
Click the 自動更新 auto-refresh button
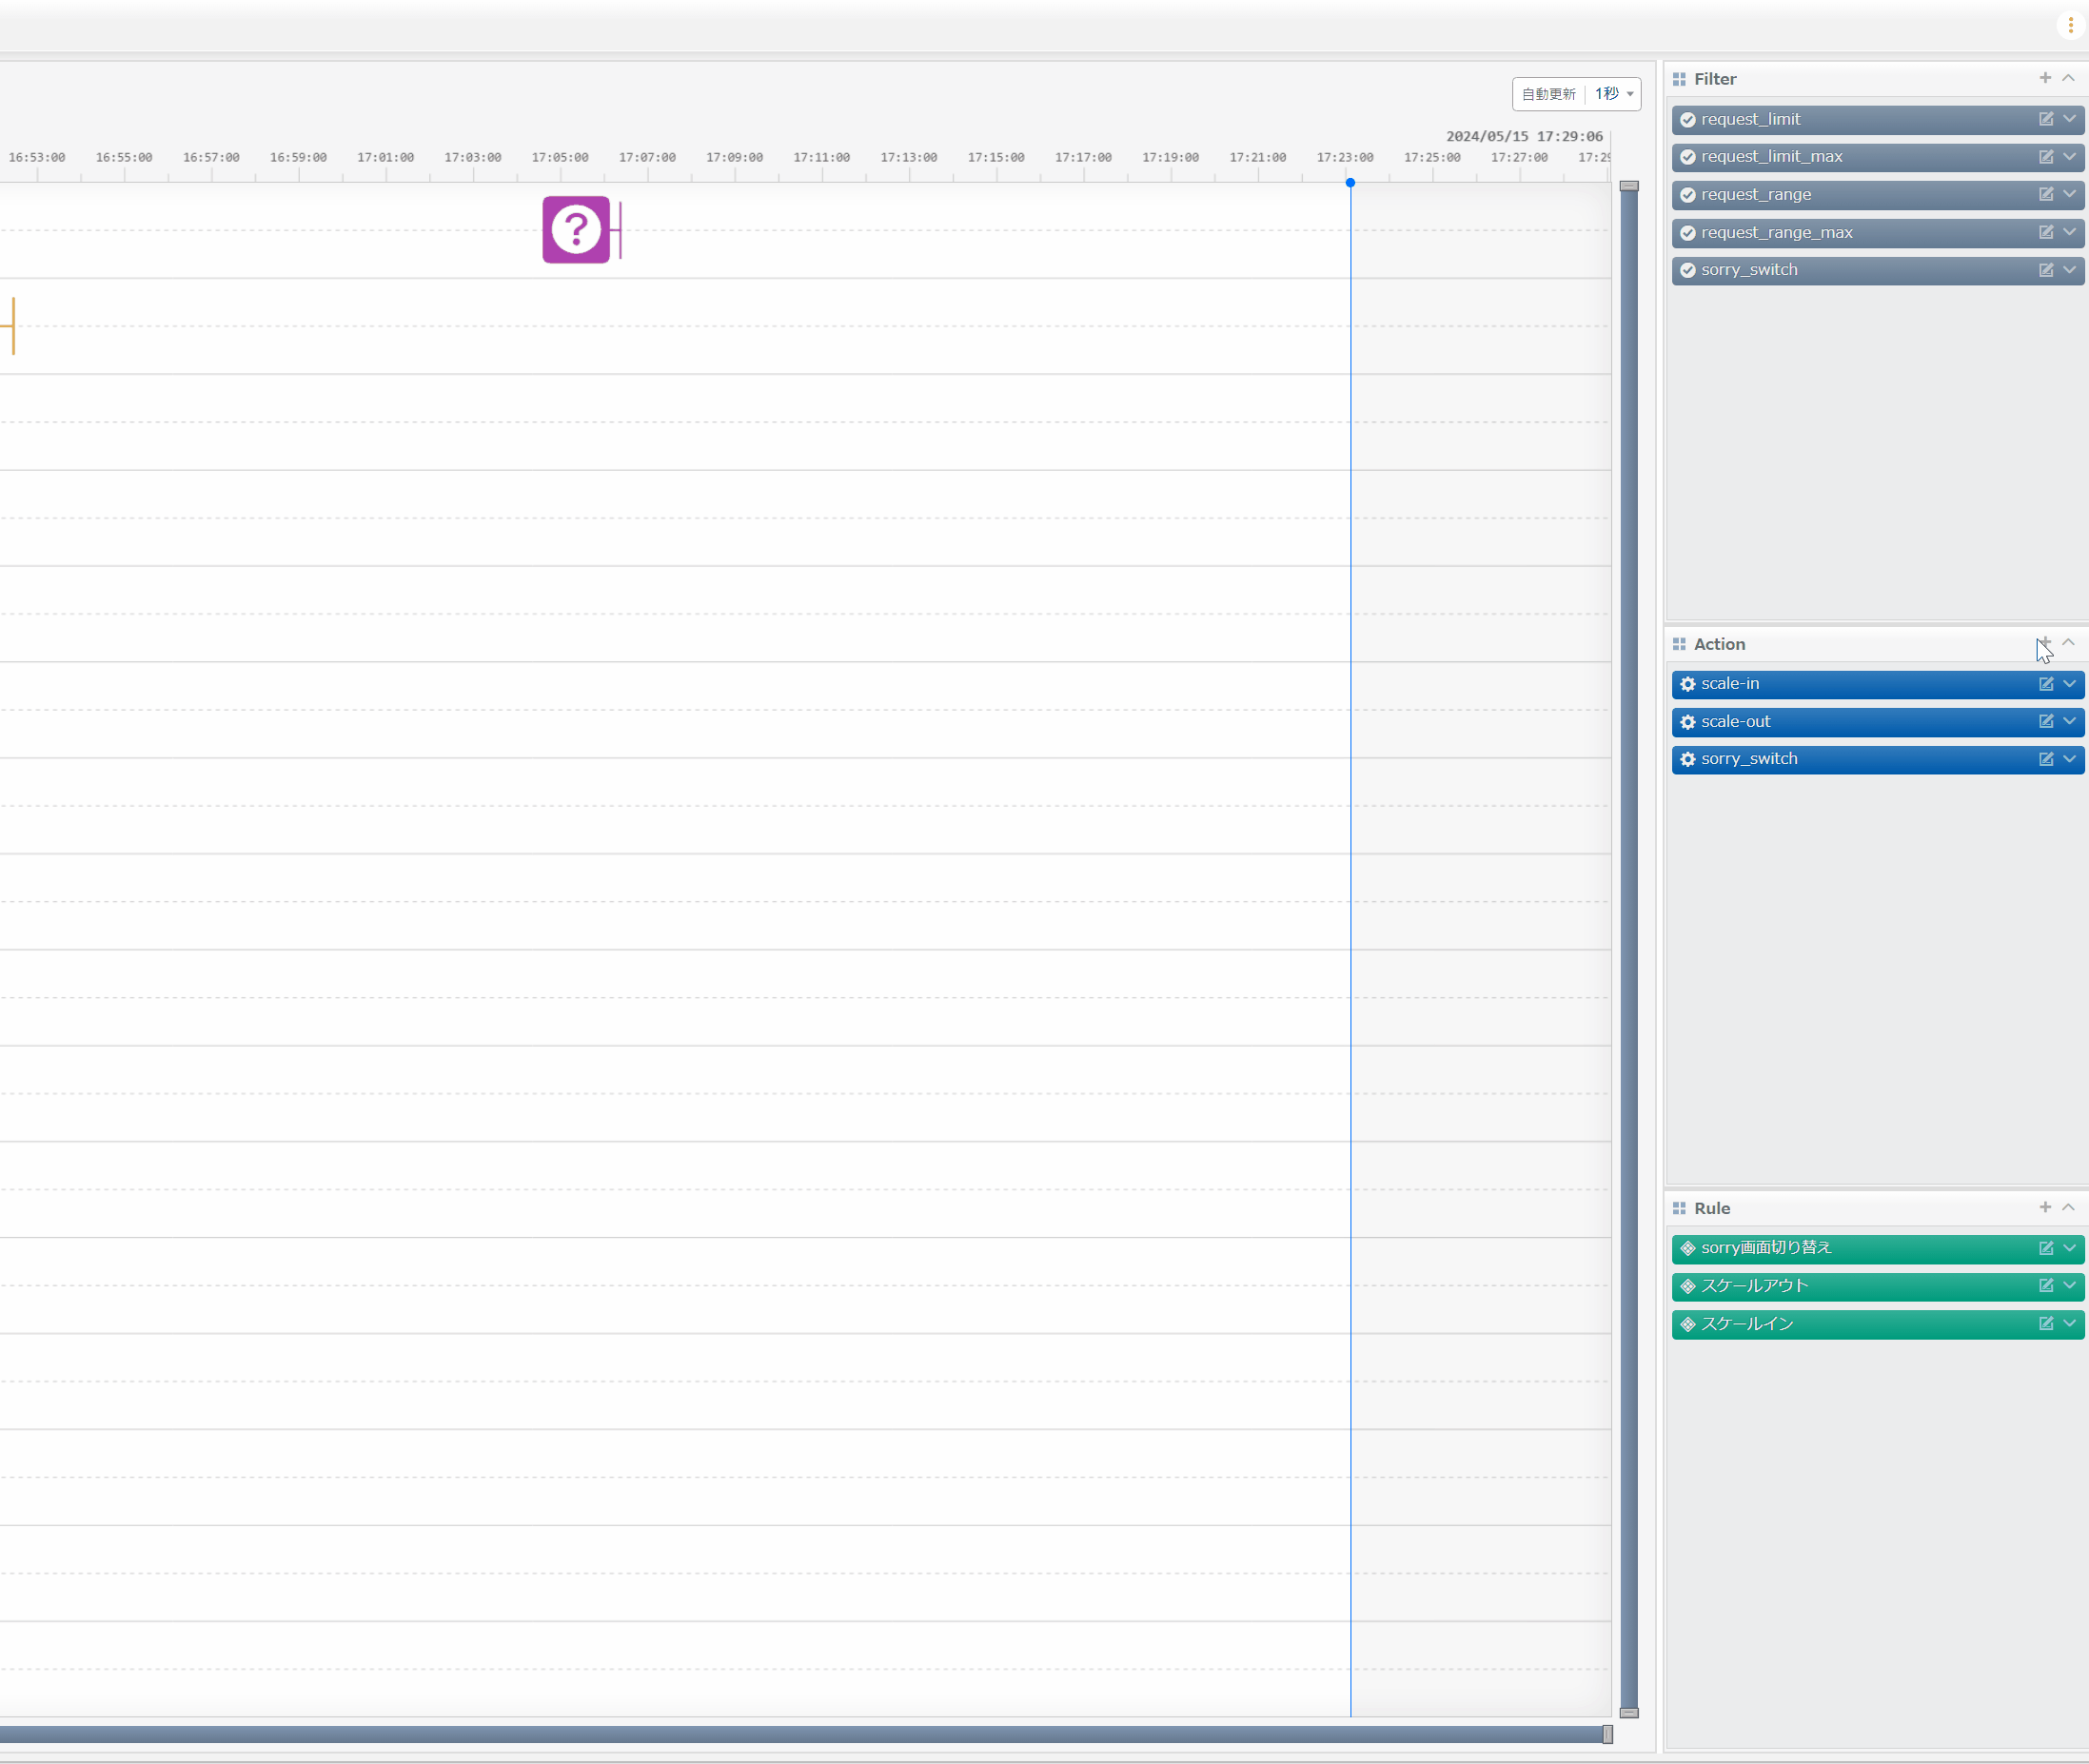[1548, 94]
